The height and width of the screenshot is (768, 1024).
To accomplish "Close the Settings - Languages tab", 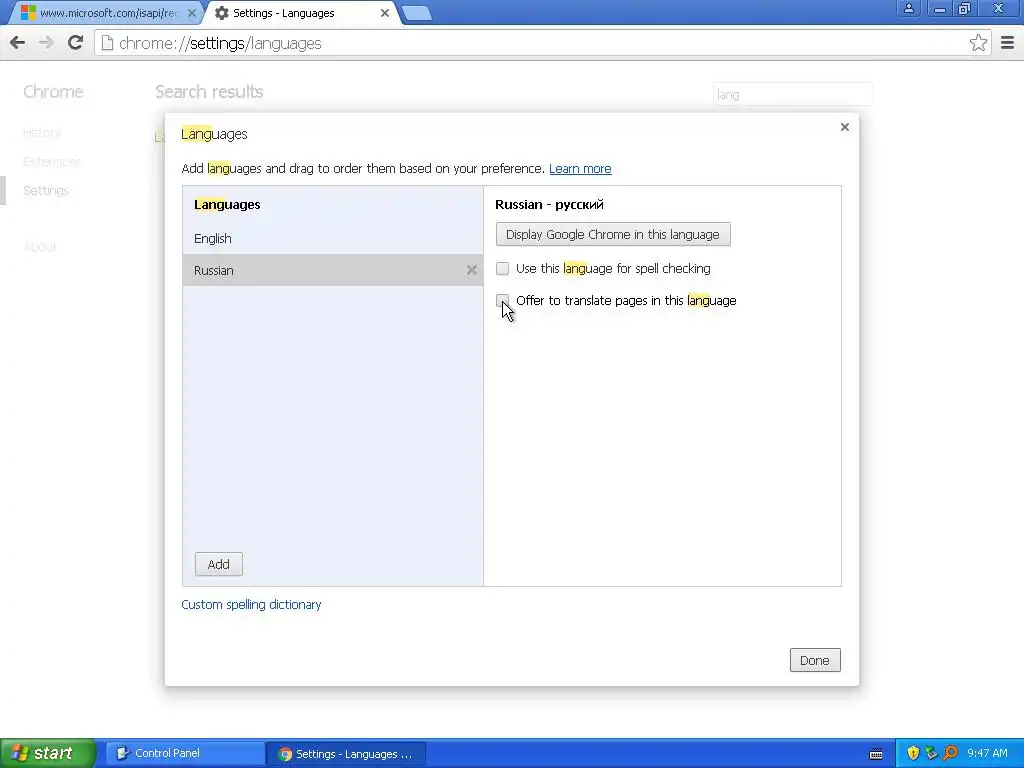I will pos(385,13).
